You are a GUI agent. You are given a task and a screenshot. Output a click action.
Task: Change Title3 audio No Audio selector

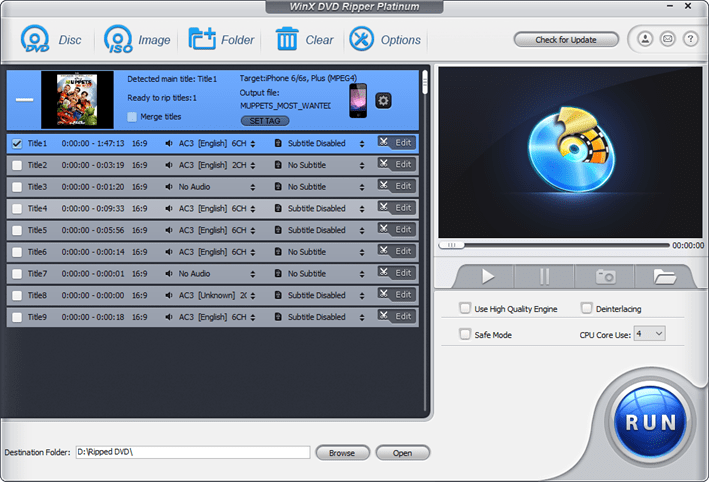tap(253, 187)
